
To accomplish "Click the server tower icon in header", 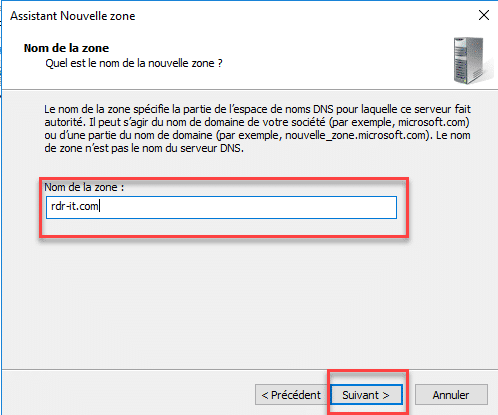I will (x=471, y=60).
